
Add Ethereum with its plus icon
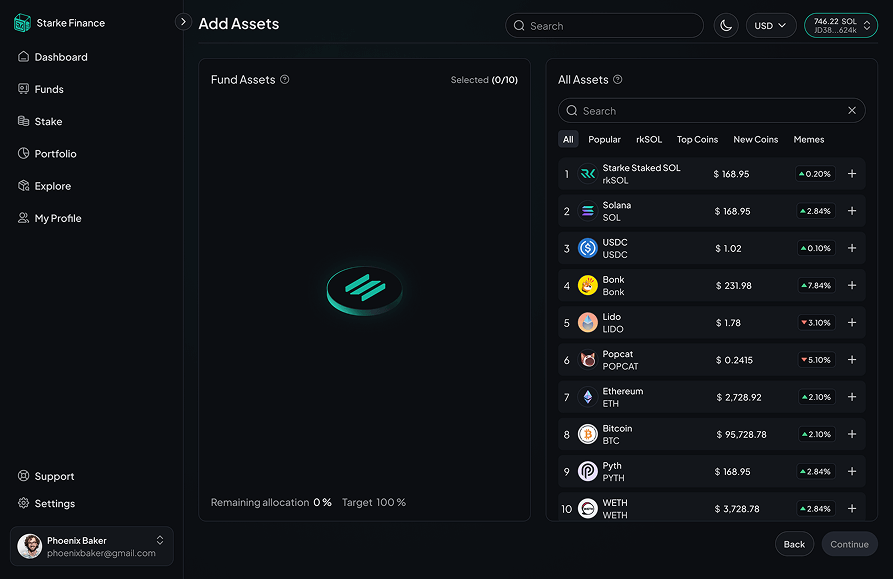point(852,397)
